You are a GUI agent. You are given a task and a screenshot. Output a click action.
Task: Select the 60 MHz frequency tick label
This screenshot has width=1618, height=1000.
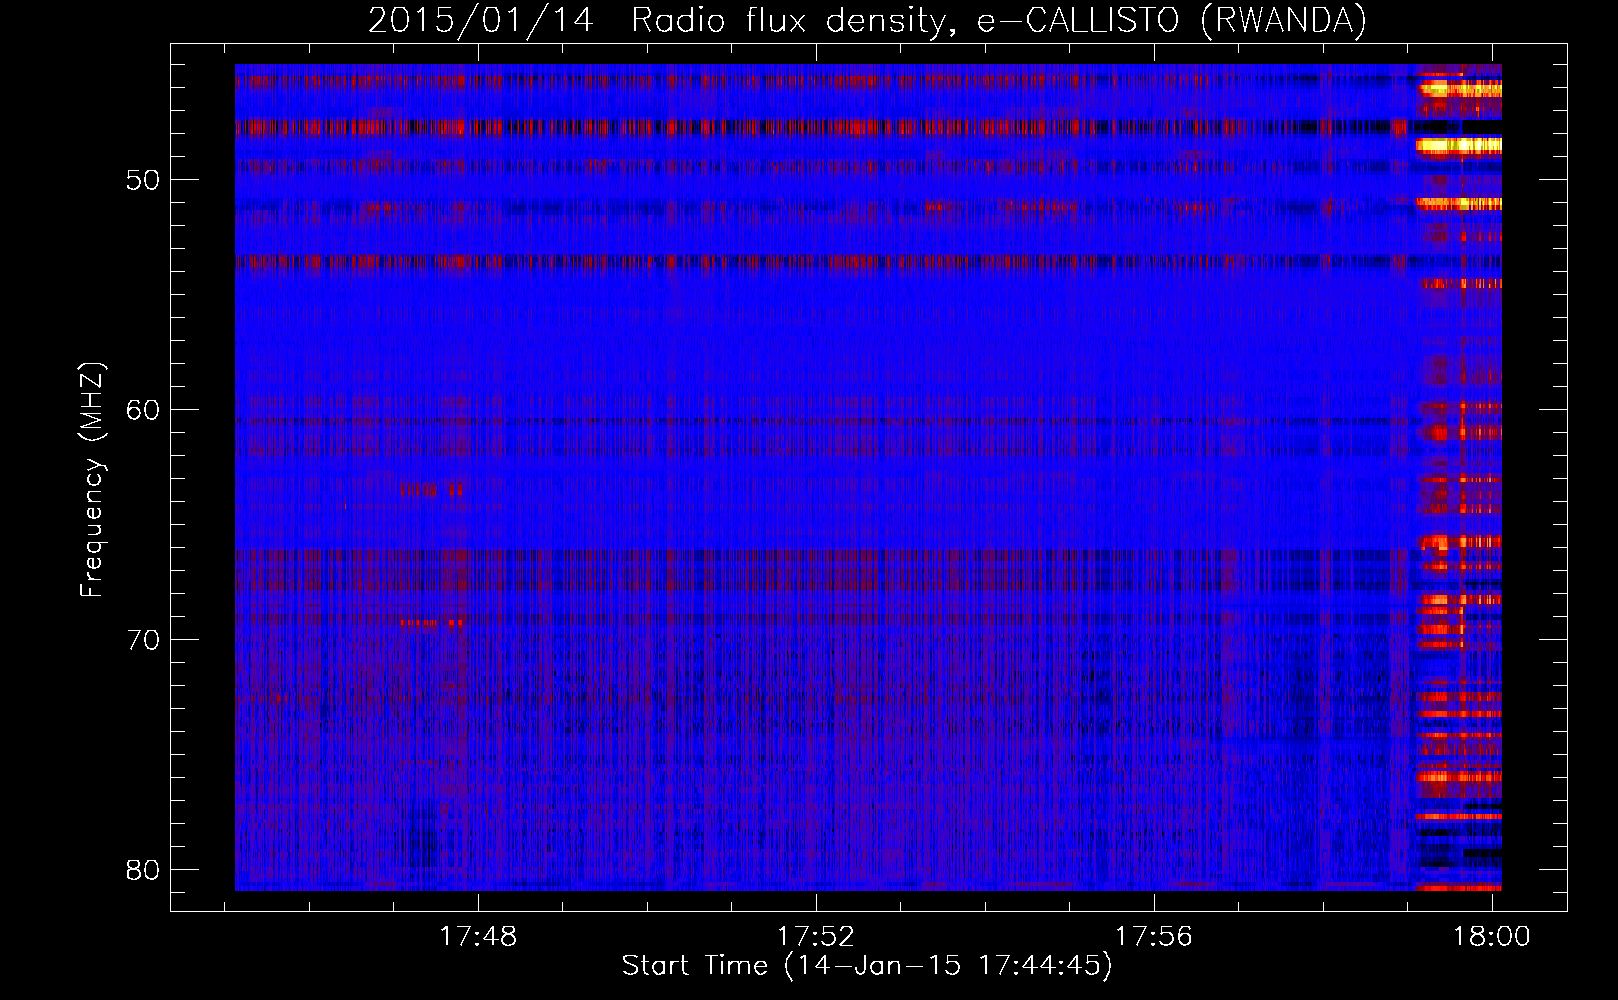click(x=144, y=410)
